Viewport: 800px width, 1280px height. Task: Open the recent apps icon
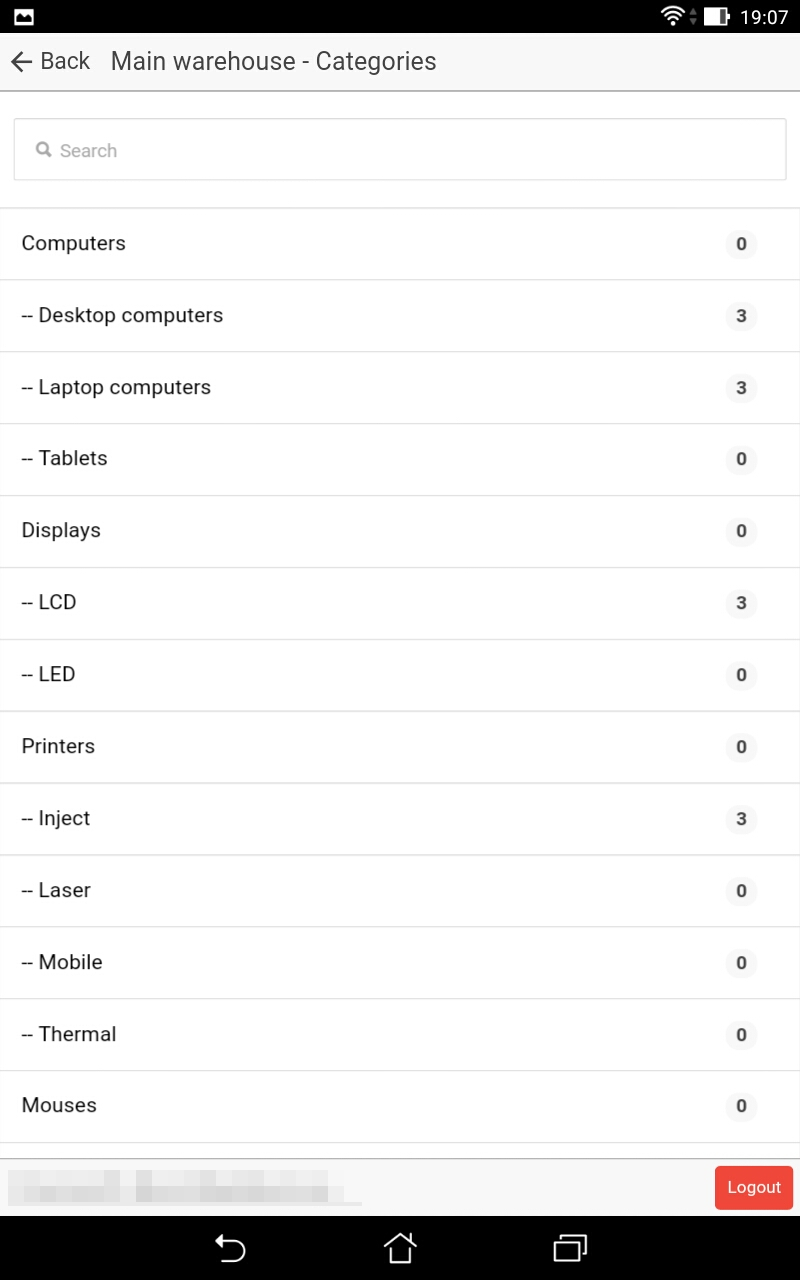(x=570, y=1248)
